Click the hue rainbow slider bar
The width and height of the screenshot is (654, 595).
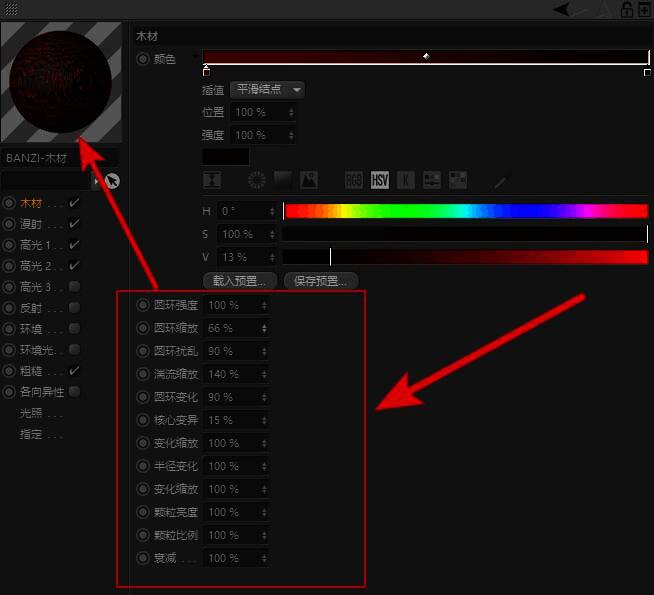click(x=466, y=211)
